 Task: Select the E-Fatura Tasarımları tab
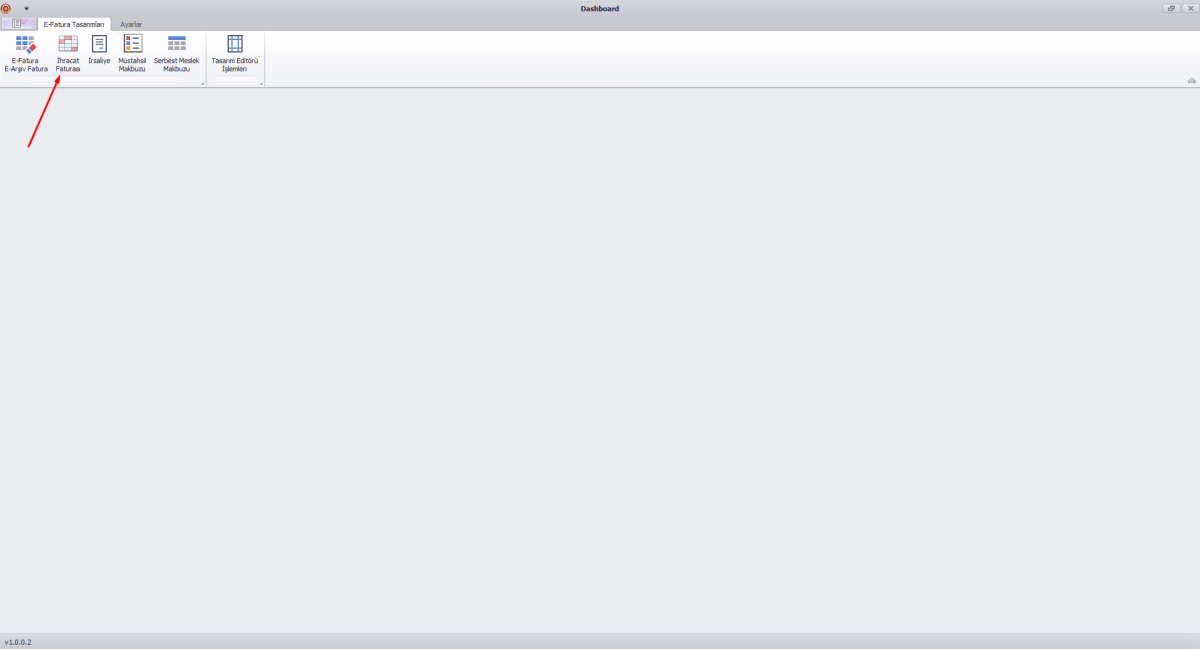74,24
